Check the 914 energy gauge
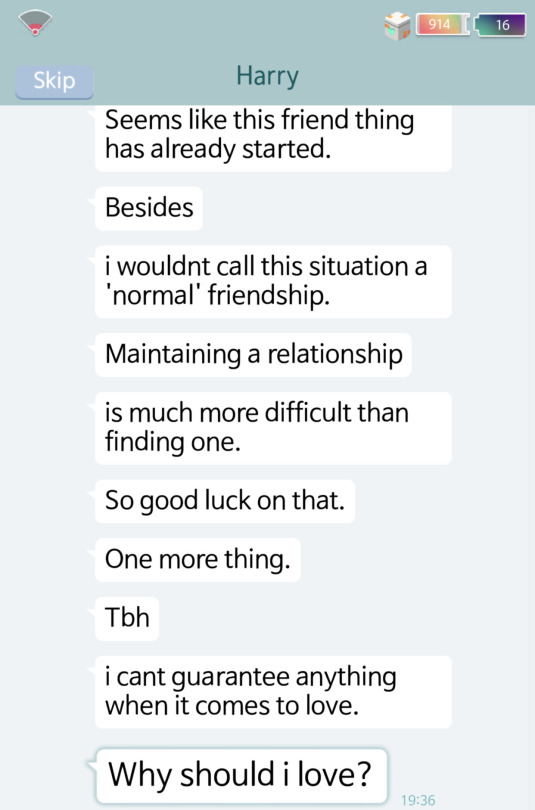Screen dimensions: 535x810 (443, 24)
